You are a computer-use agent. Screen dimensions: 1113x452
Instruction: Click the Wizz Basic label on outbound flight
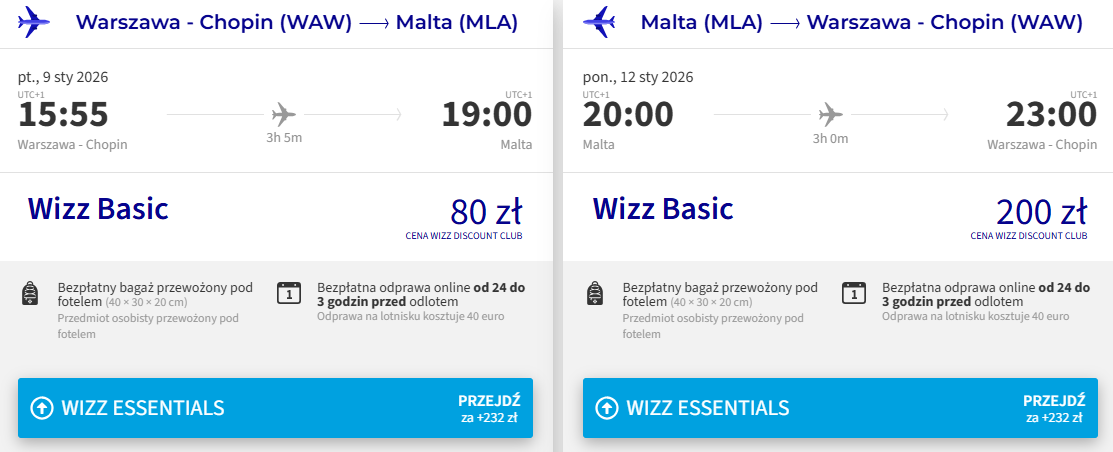click(98, 209)
